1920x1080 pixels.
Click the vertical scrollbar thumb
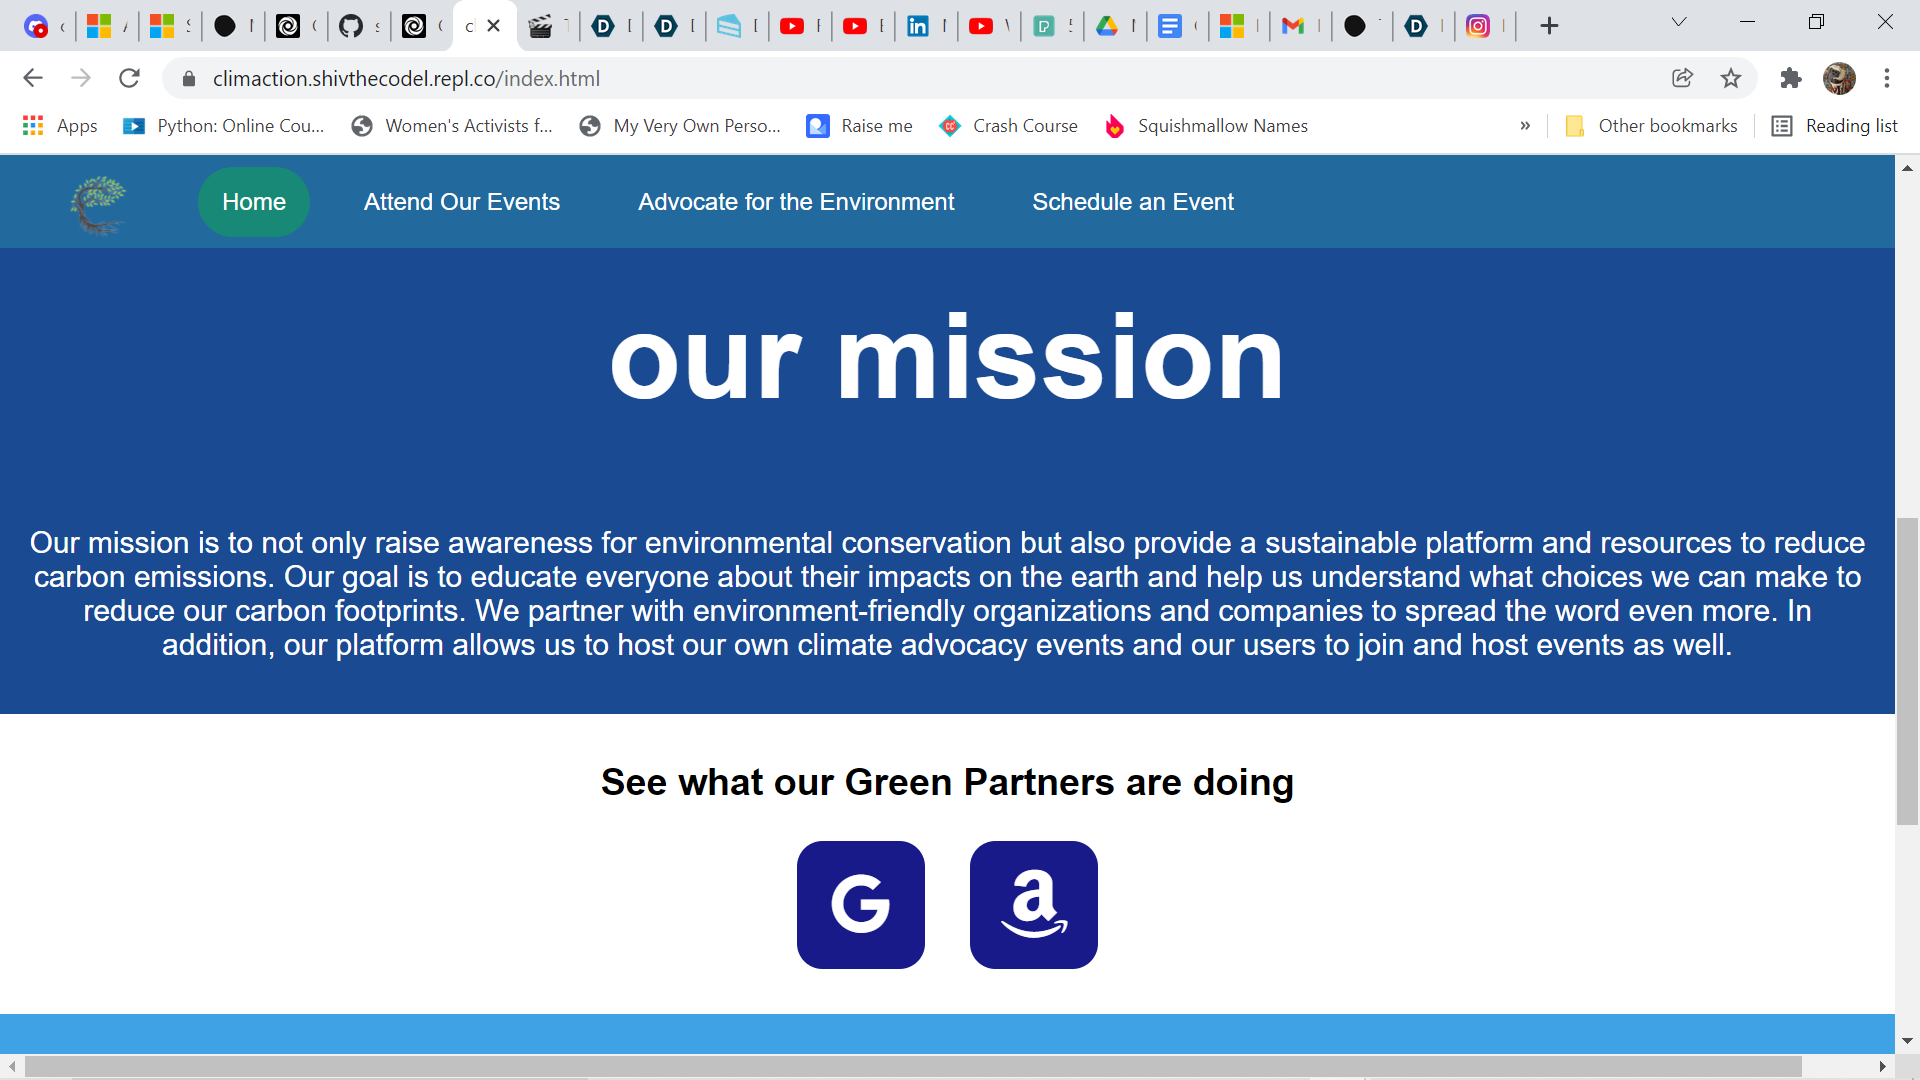coord(1907,670)
